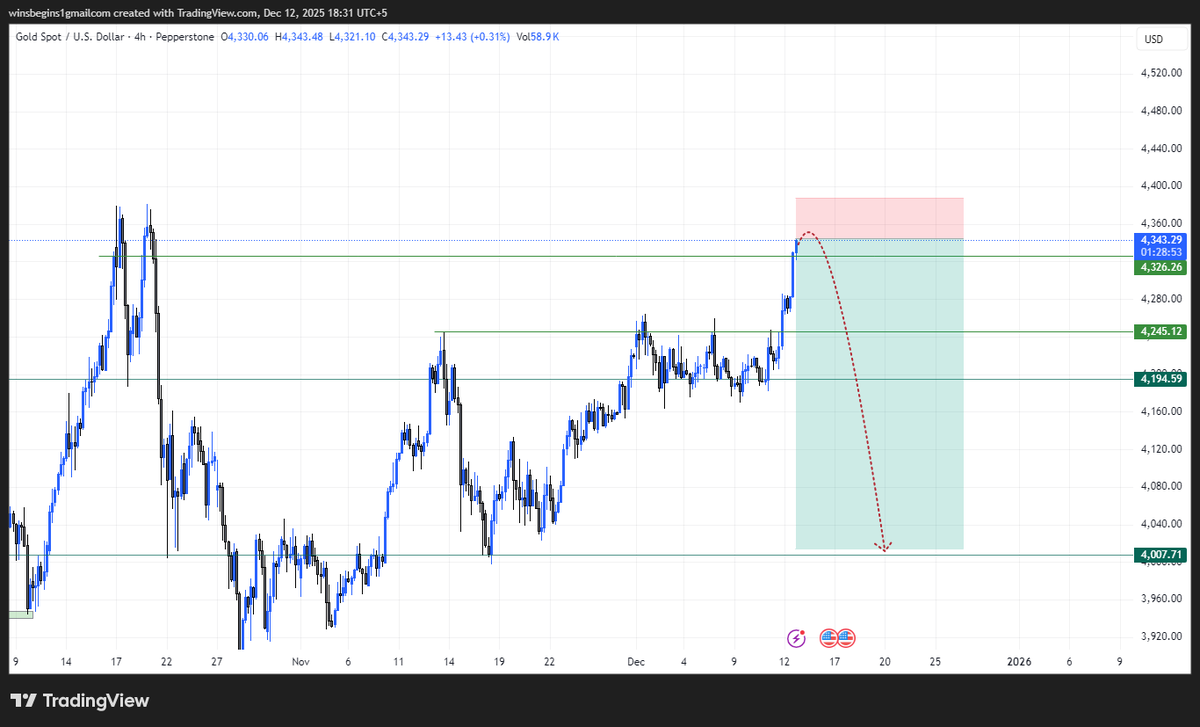Click the 12 date label on time axis

pos(785,662)
